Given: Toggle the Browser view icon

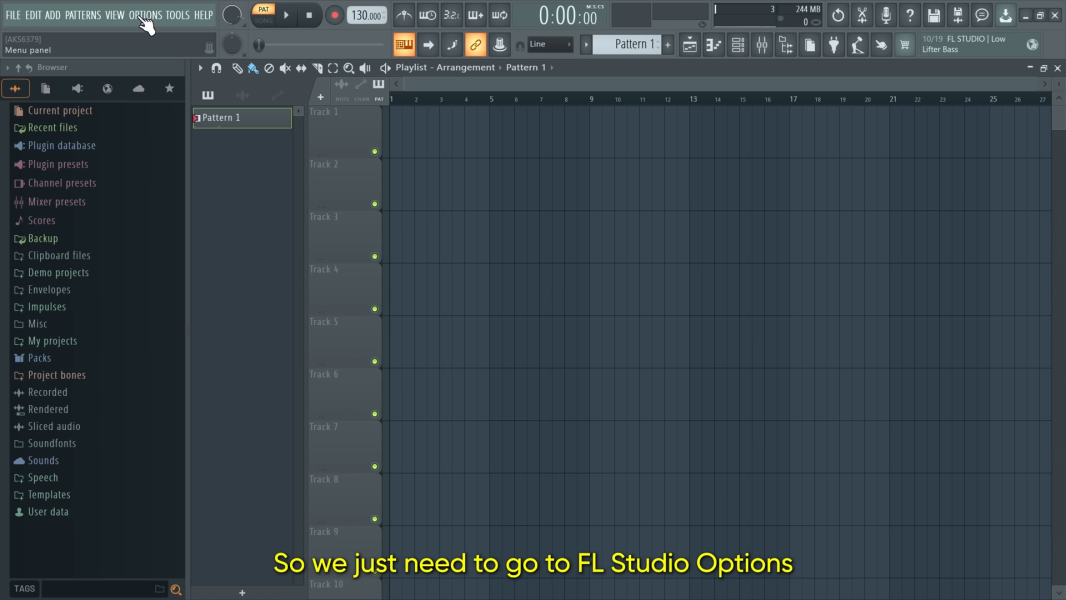Looking at the screenshot, I should 786,45.
